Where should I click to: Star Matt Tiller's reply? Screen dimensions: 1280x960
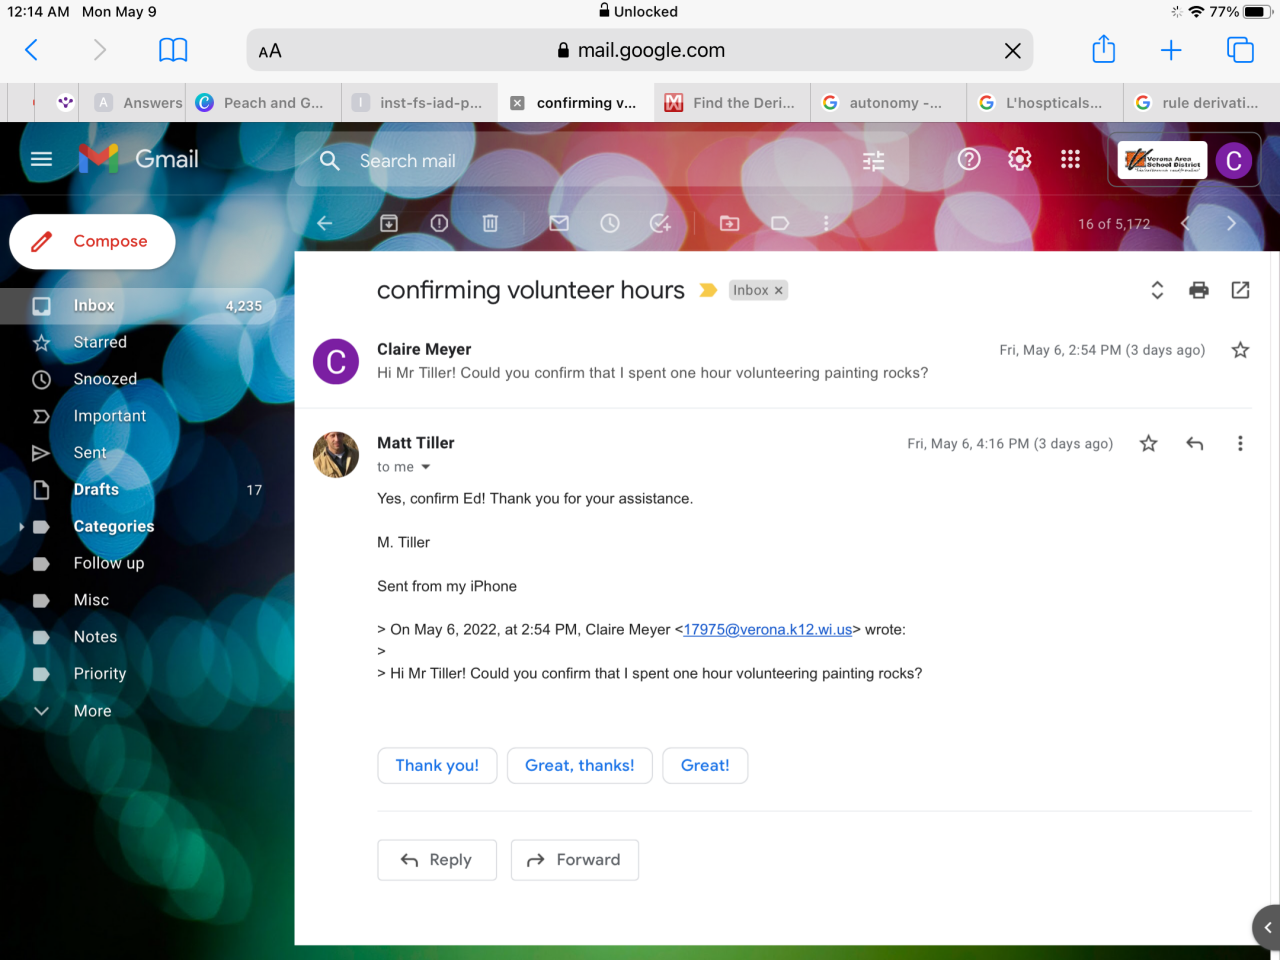coord(1148,443)
